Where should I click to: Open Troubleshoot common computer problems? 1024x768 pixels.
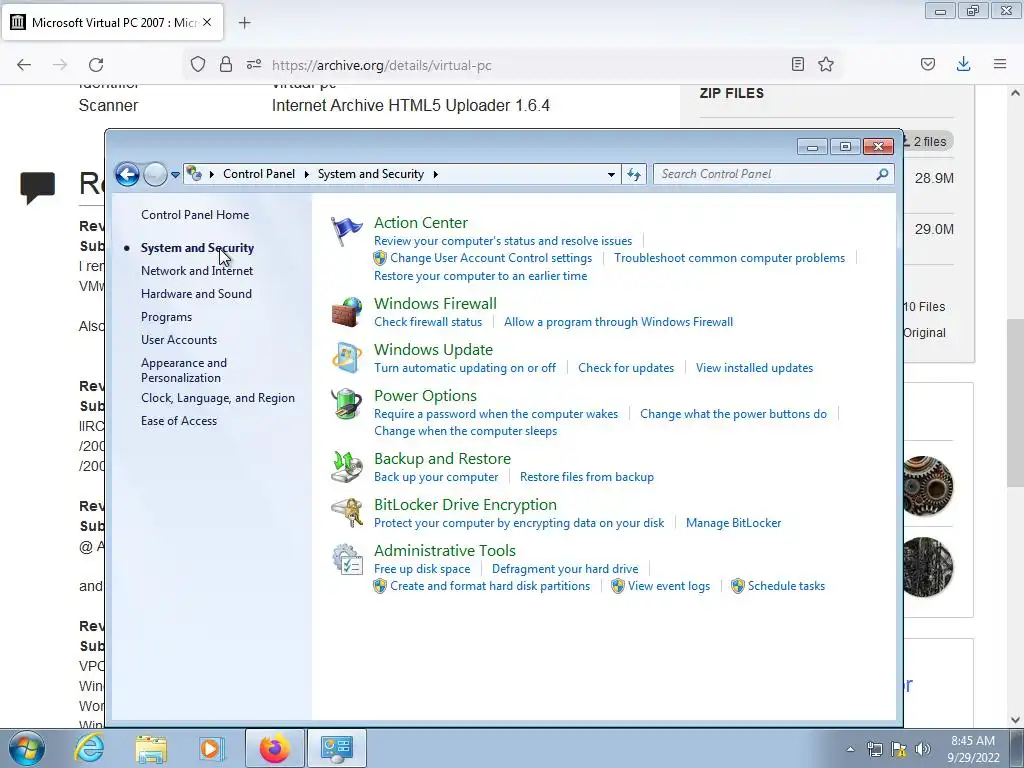tap(729, 258)
